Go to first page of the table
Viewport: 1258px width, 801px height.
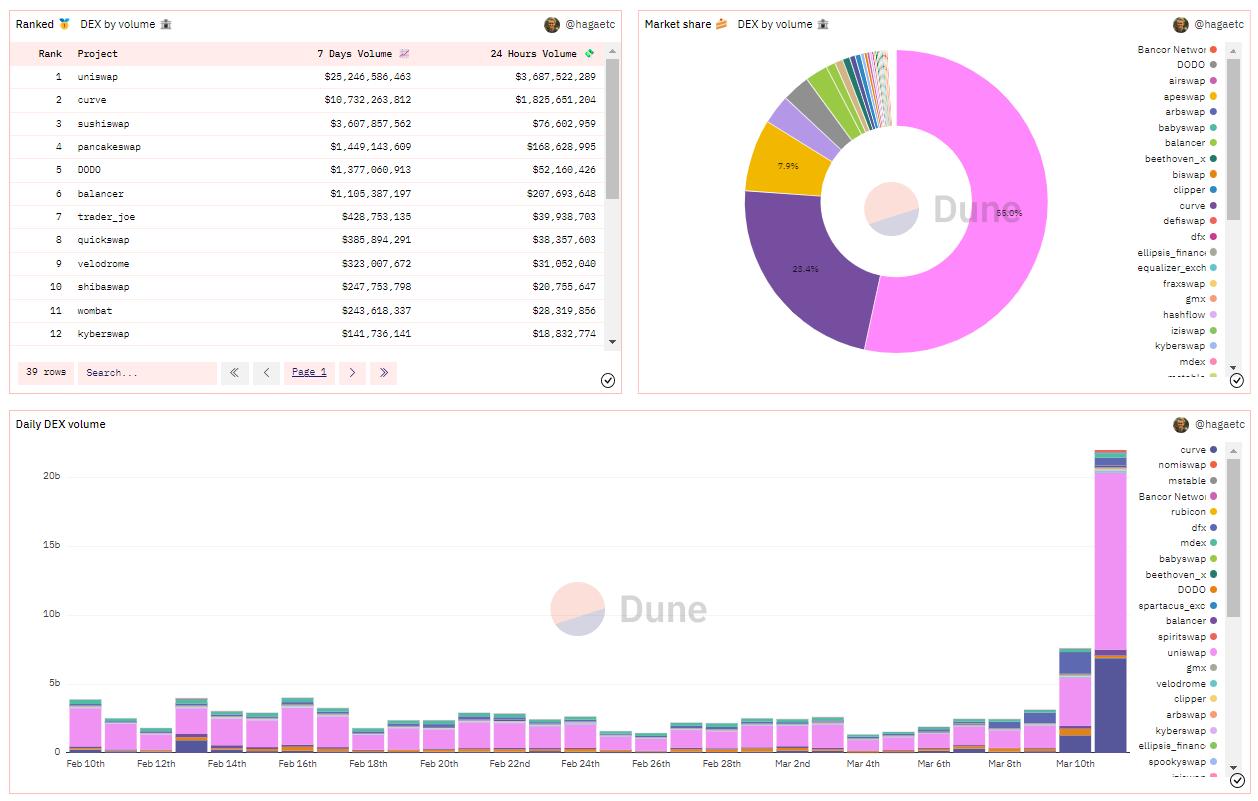tap(234, 373)
